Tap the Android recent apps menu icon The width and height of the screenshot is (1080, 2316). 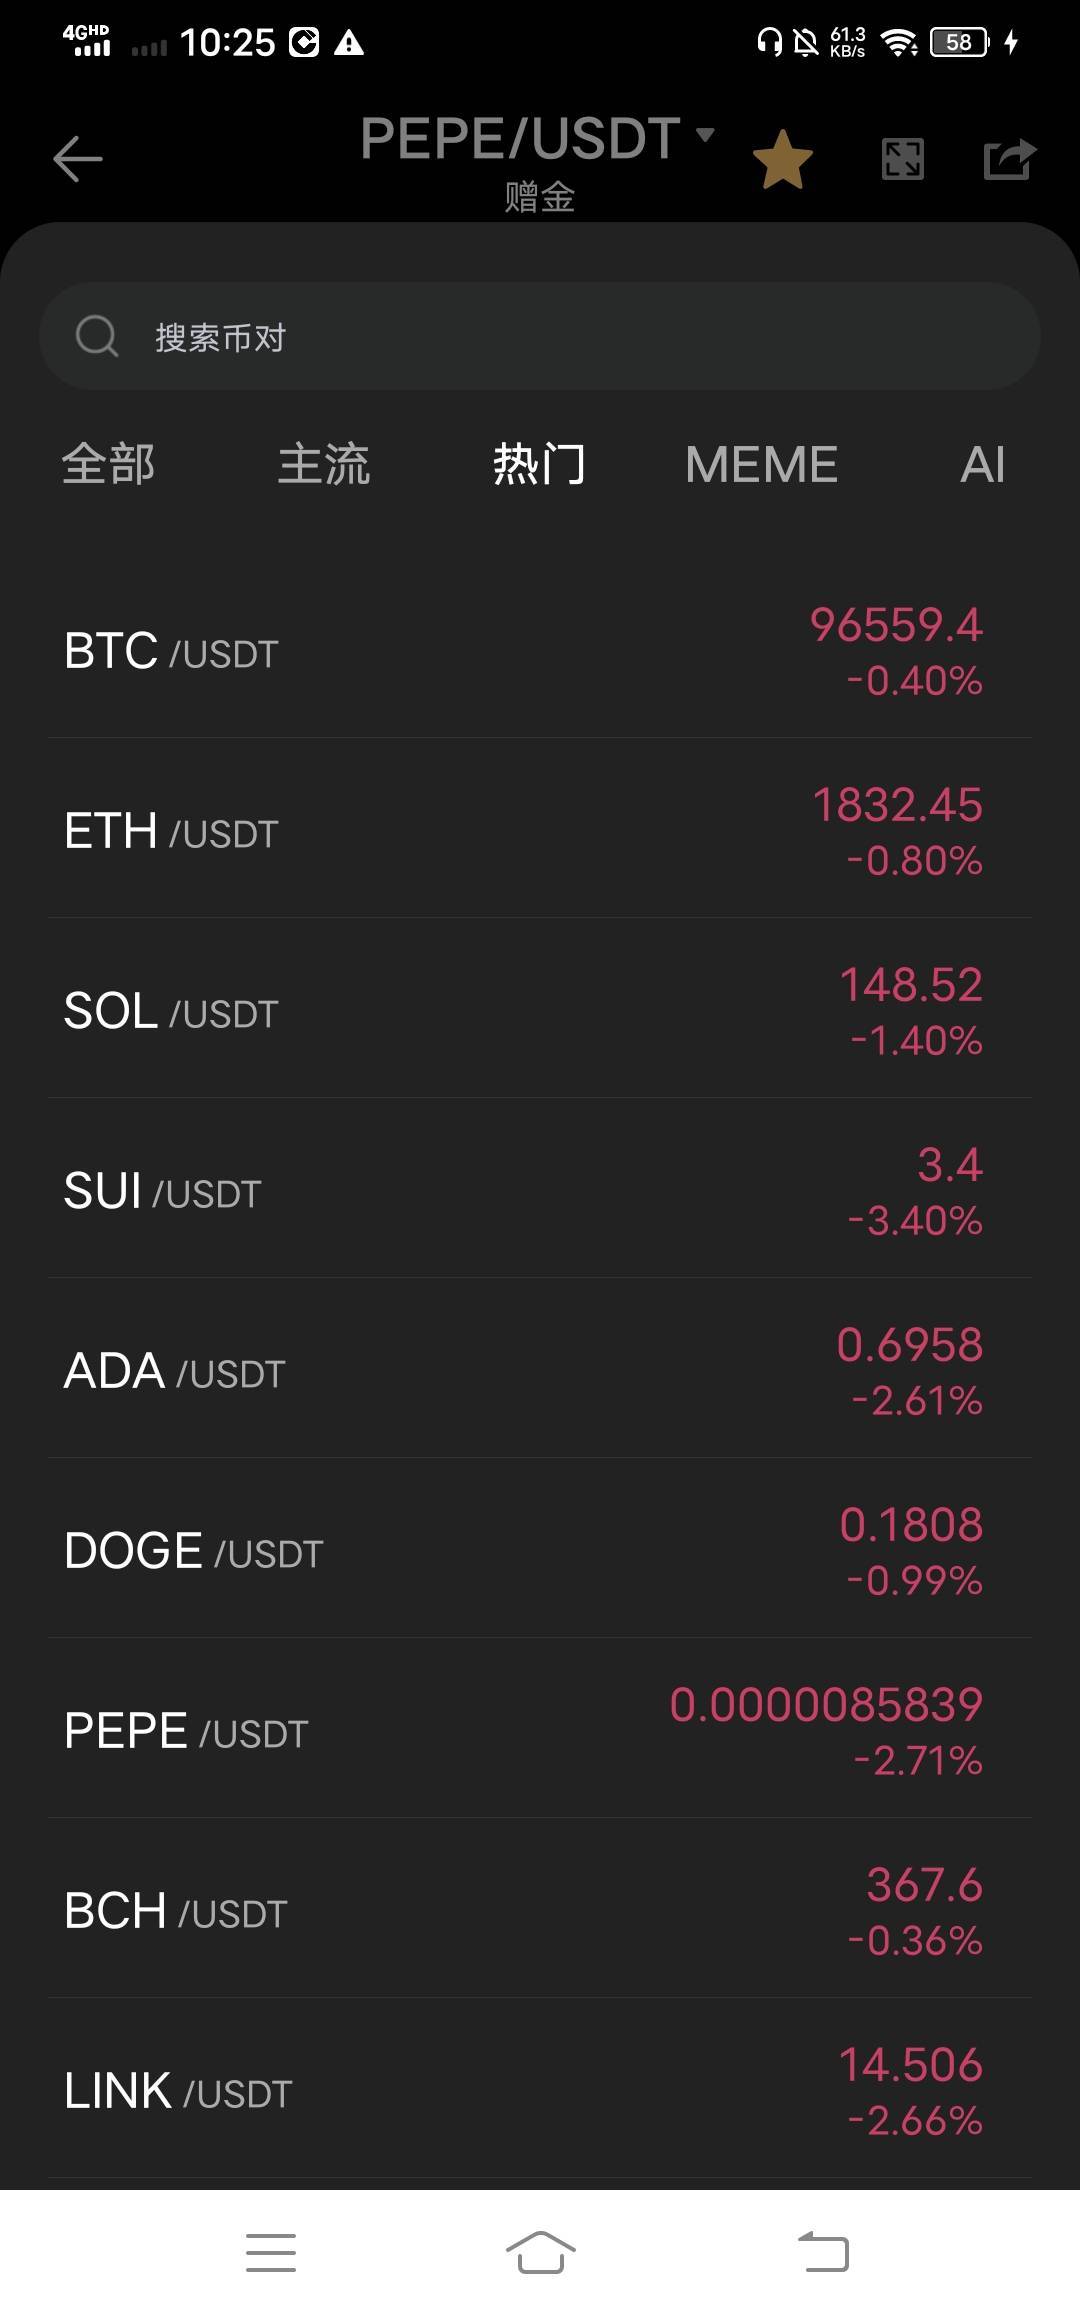271,2252
